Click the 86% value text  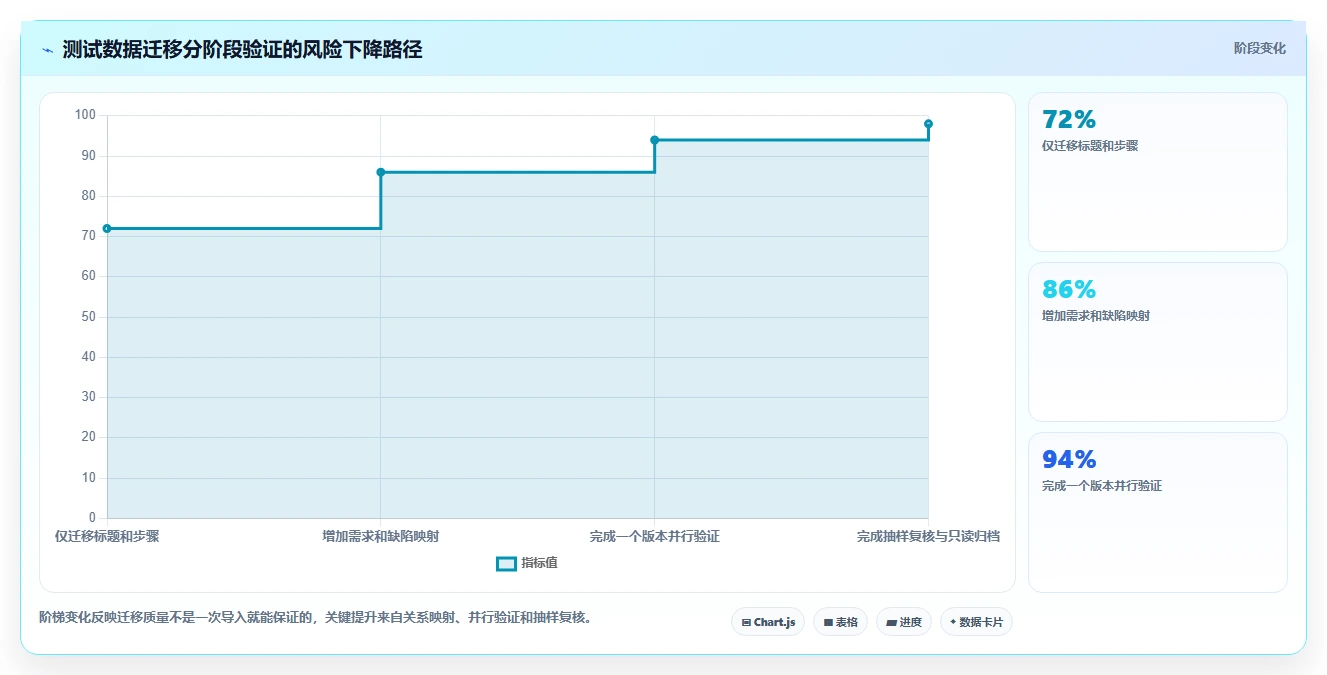point(1069,290)
